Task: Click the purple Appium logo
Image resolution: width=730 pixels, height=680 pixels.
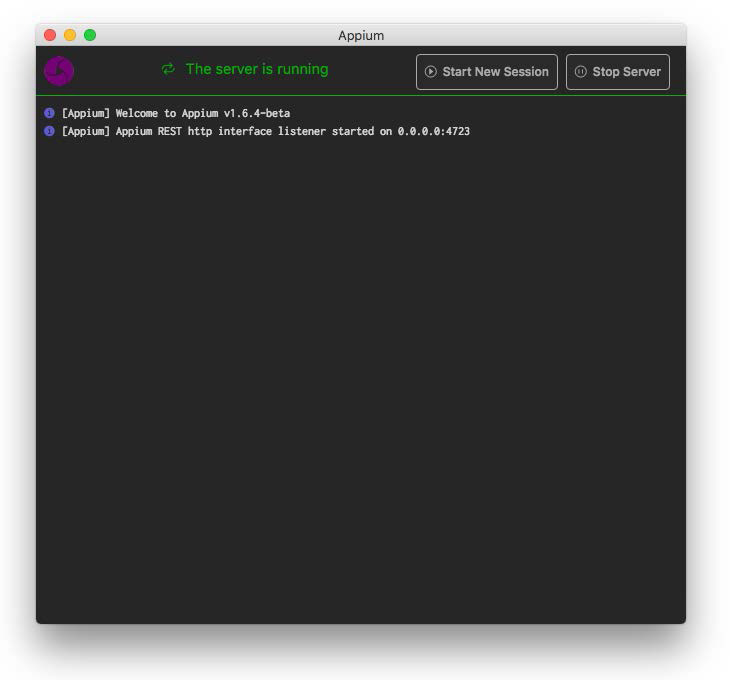Action: [x=59, y=71]
